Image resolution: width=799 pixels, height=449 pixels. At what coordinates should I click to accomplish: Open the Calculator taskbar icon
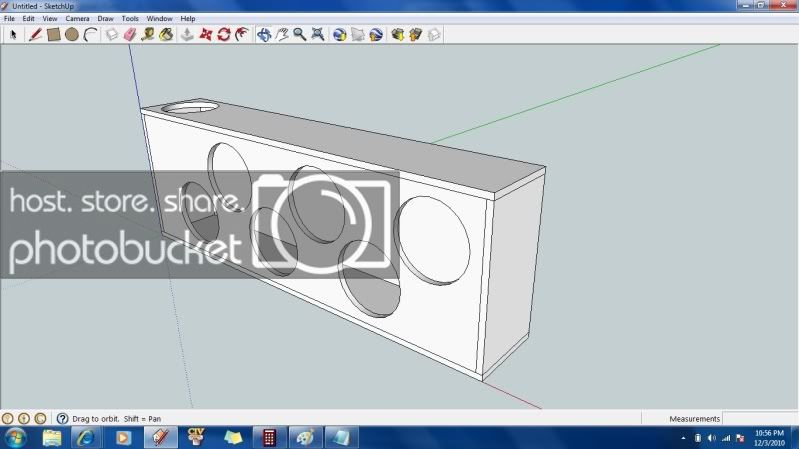[269, 437]
